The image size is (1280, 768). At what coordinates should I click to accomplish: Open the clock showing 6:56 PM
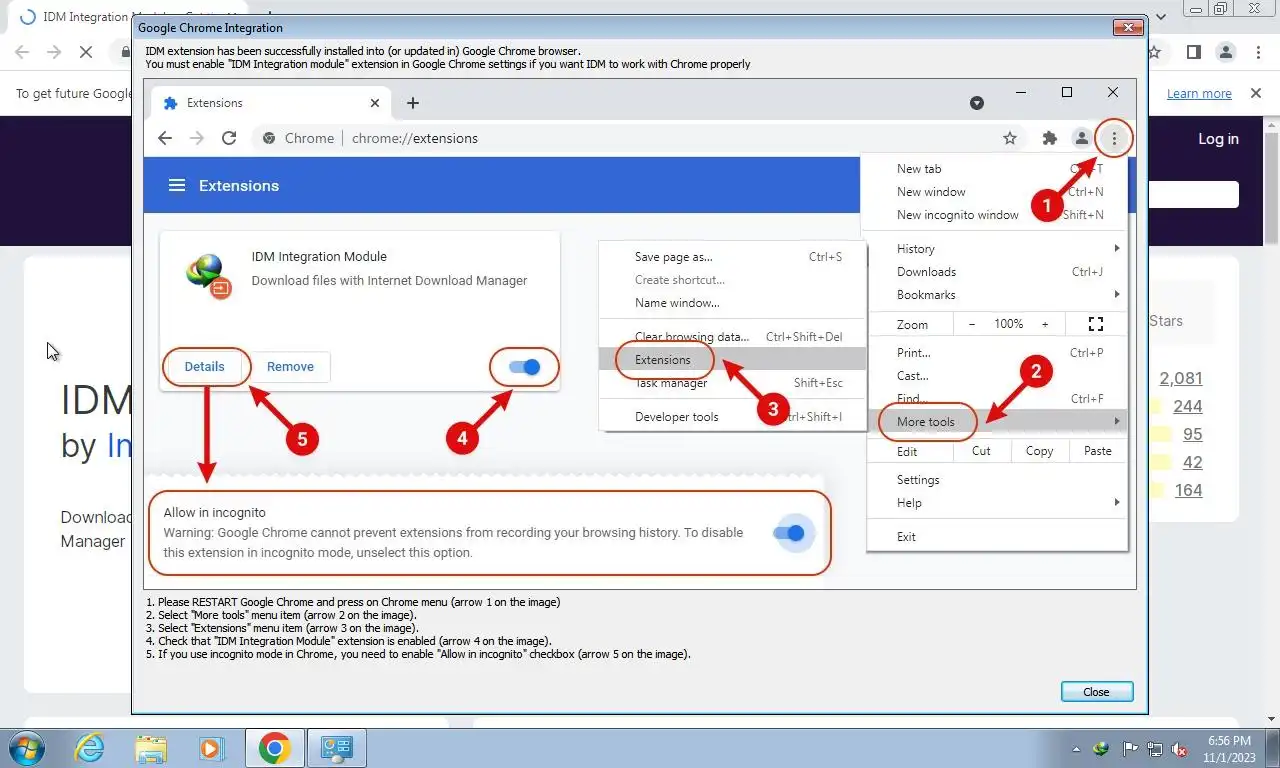[x=1230, y=748]
